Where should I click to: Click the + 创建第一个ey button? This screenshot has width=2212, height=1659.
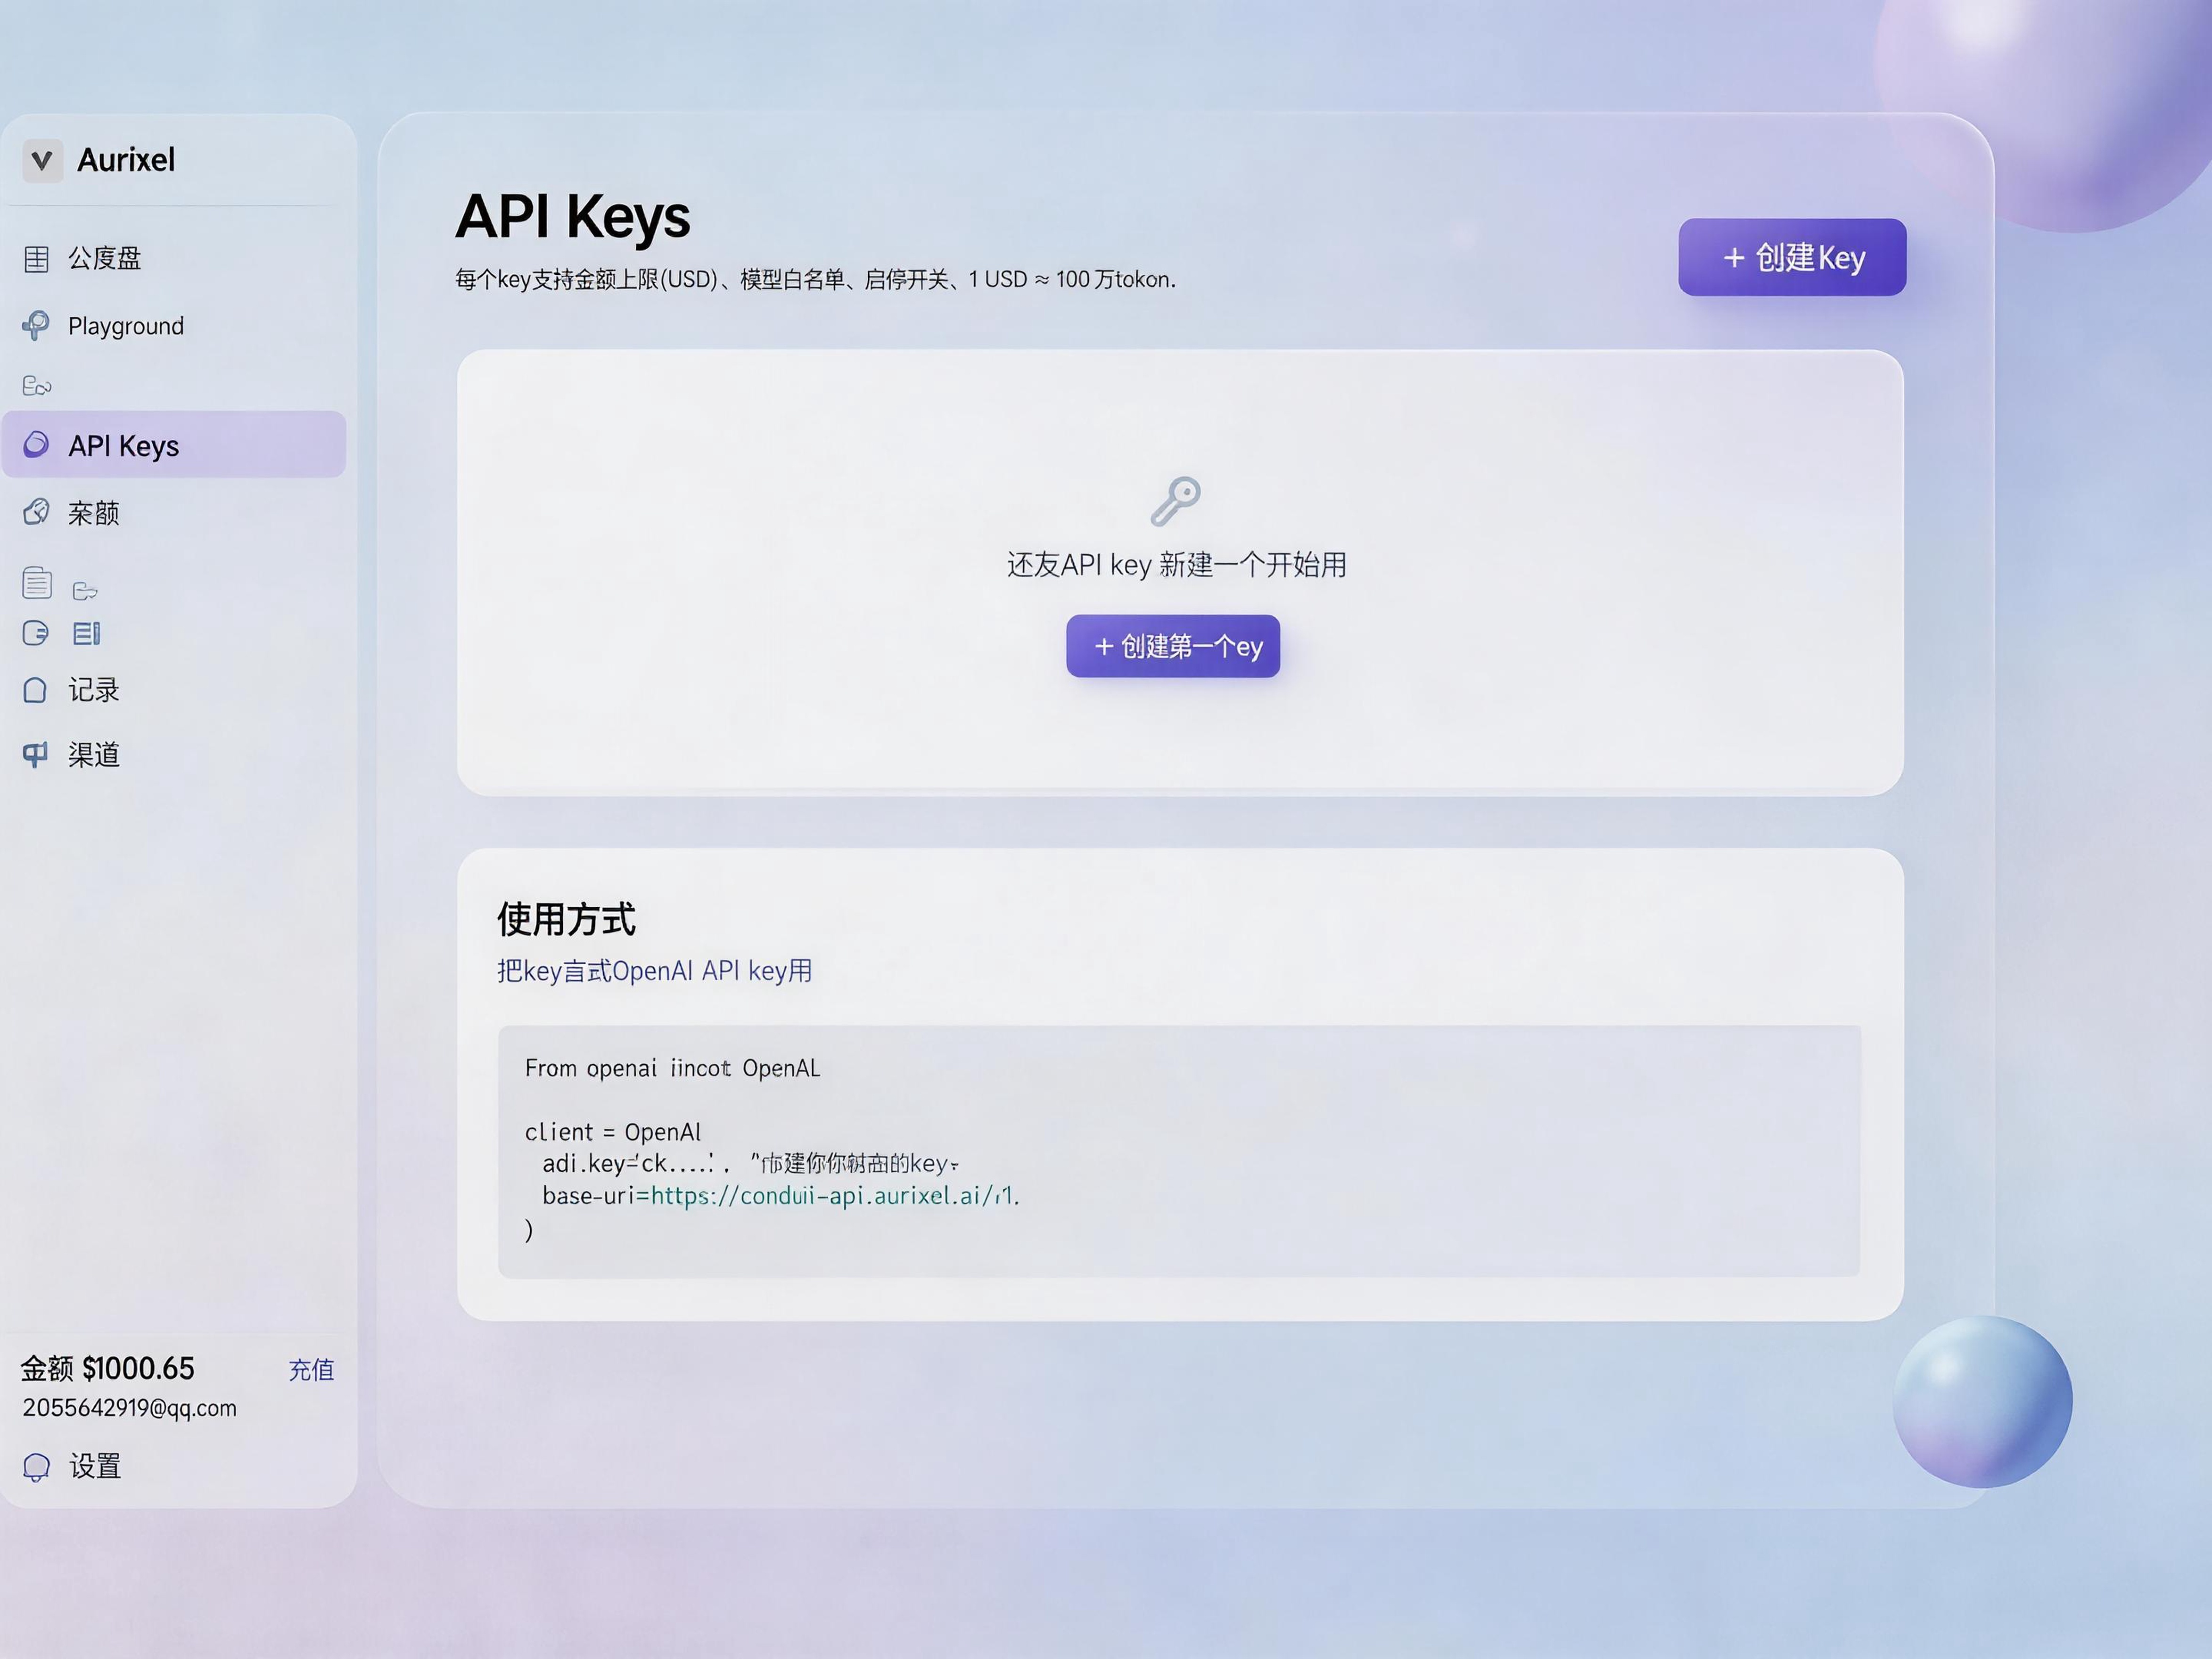[1173, 646]
